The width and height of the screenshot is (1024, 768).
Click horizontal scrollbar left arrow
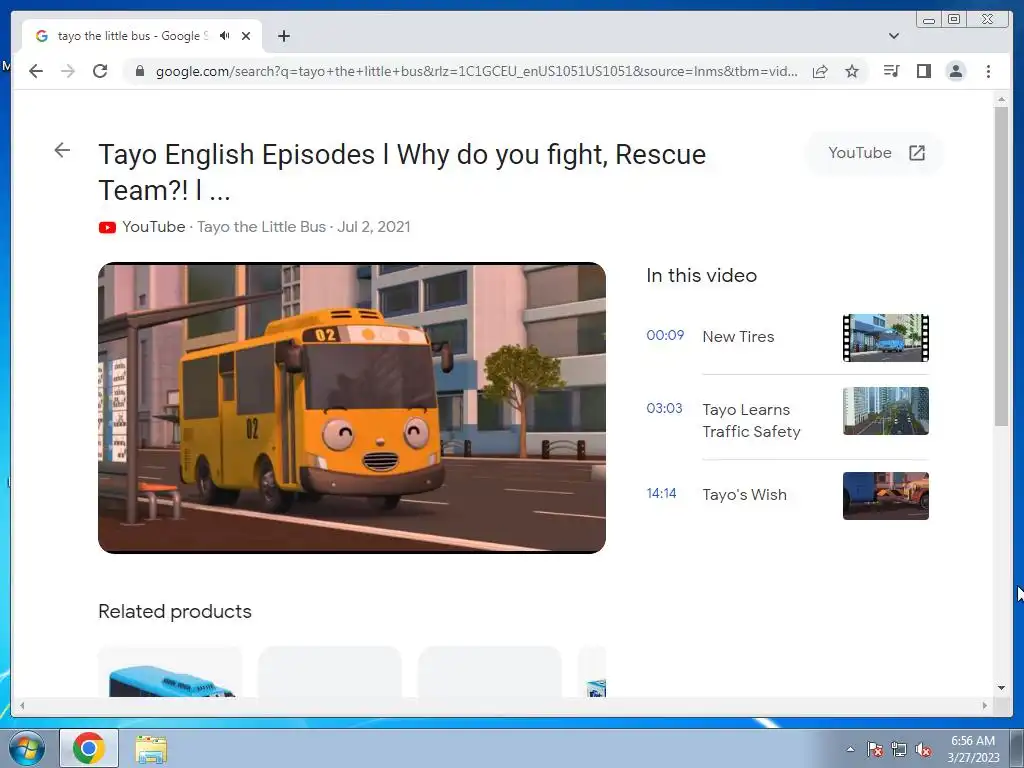click(x=22, y=705)
